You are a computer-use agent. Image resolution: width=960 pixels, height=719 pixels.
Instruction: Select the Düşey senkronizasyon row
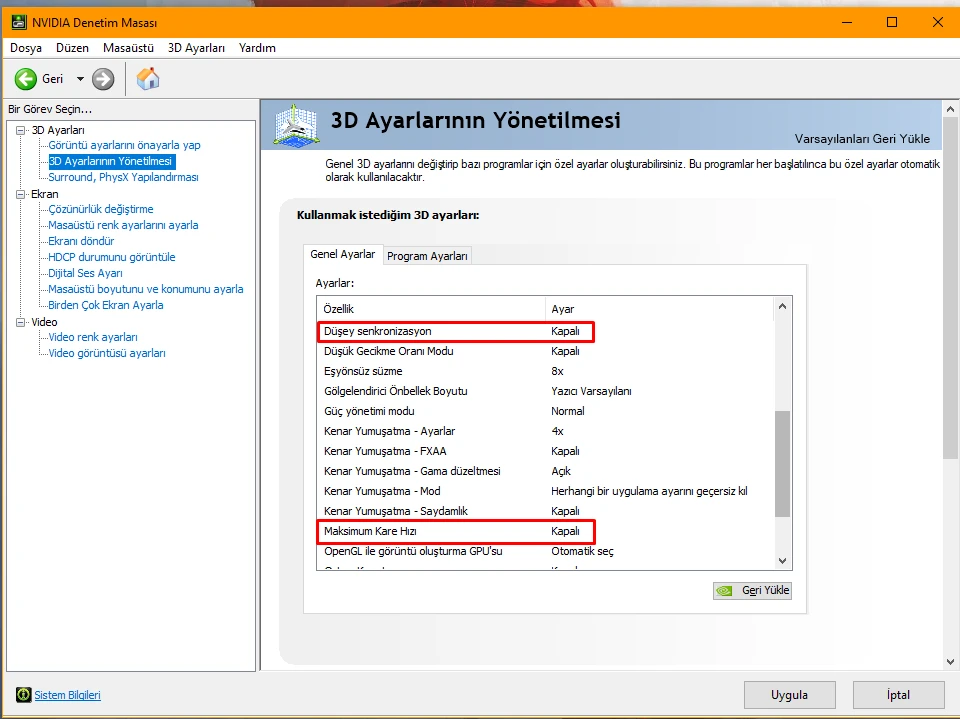point(546,331)
